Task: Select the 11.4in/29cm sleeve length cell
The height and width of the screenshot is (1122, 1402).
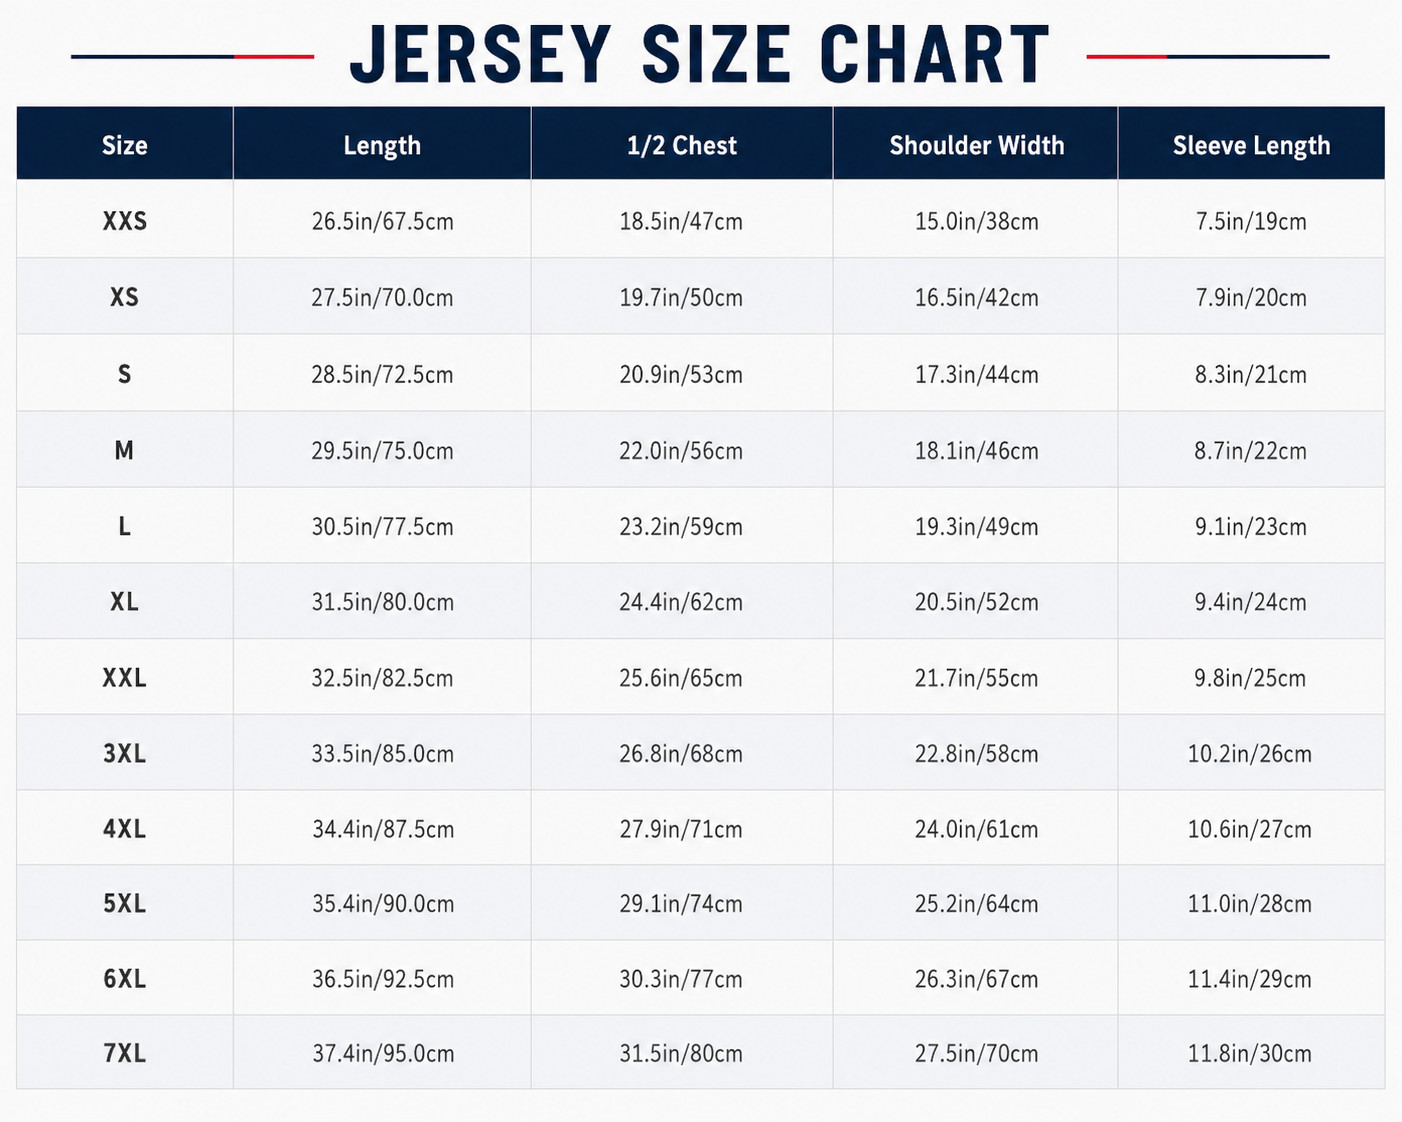Action: tap(1250, 979)
